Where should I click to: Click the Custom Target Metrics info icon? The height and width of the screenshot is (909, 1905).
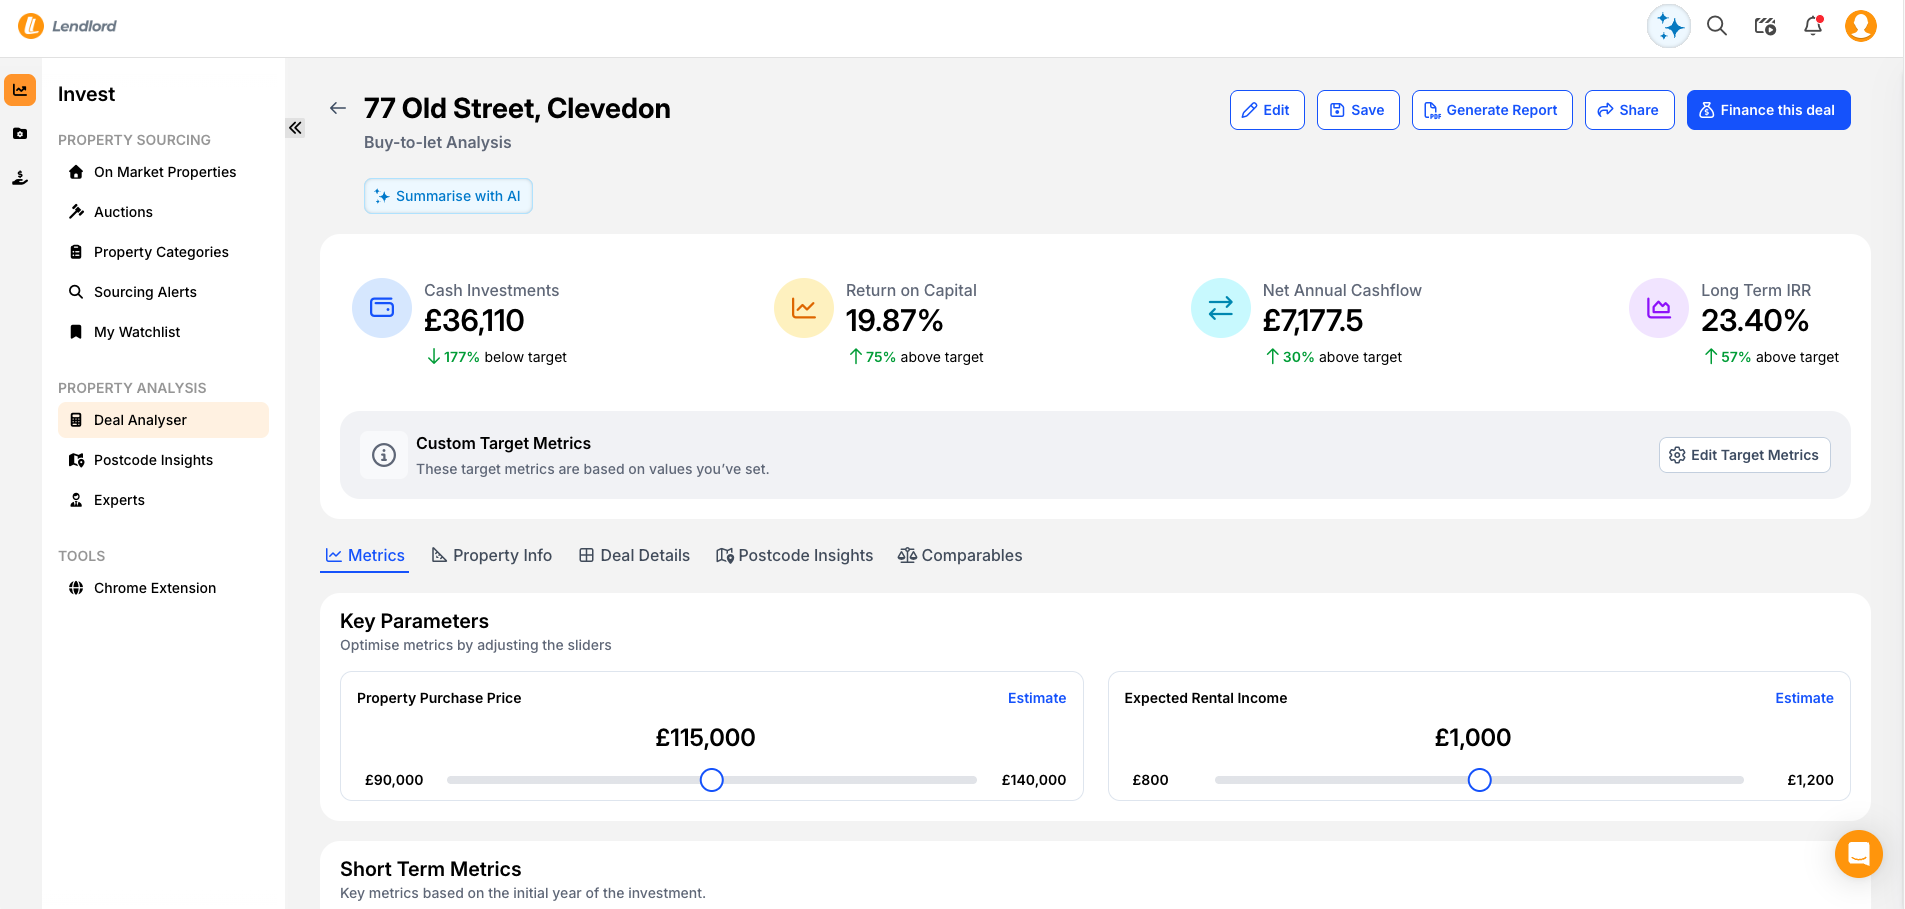point(384,455)
